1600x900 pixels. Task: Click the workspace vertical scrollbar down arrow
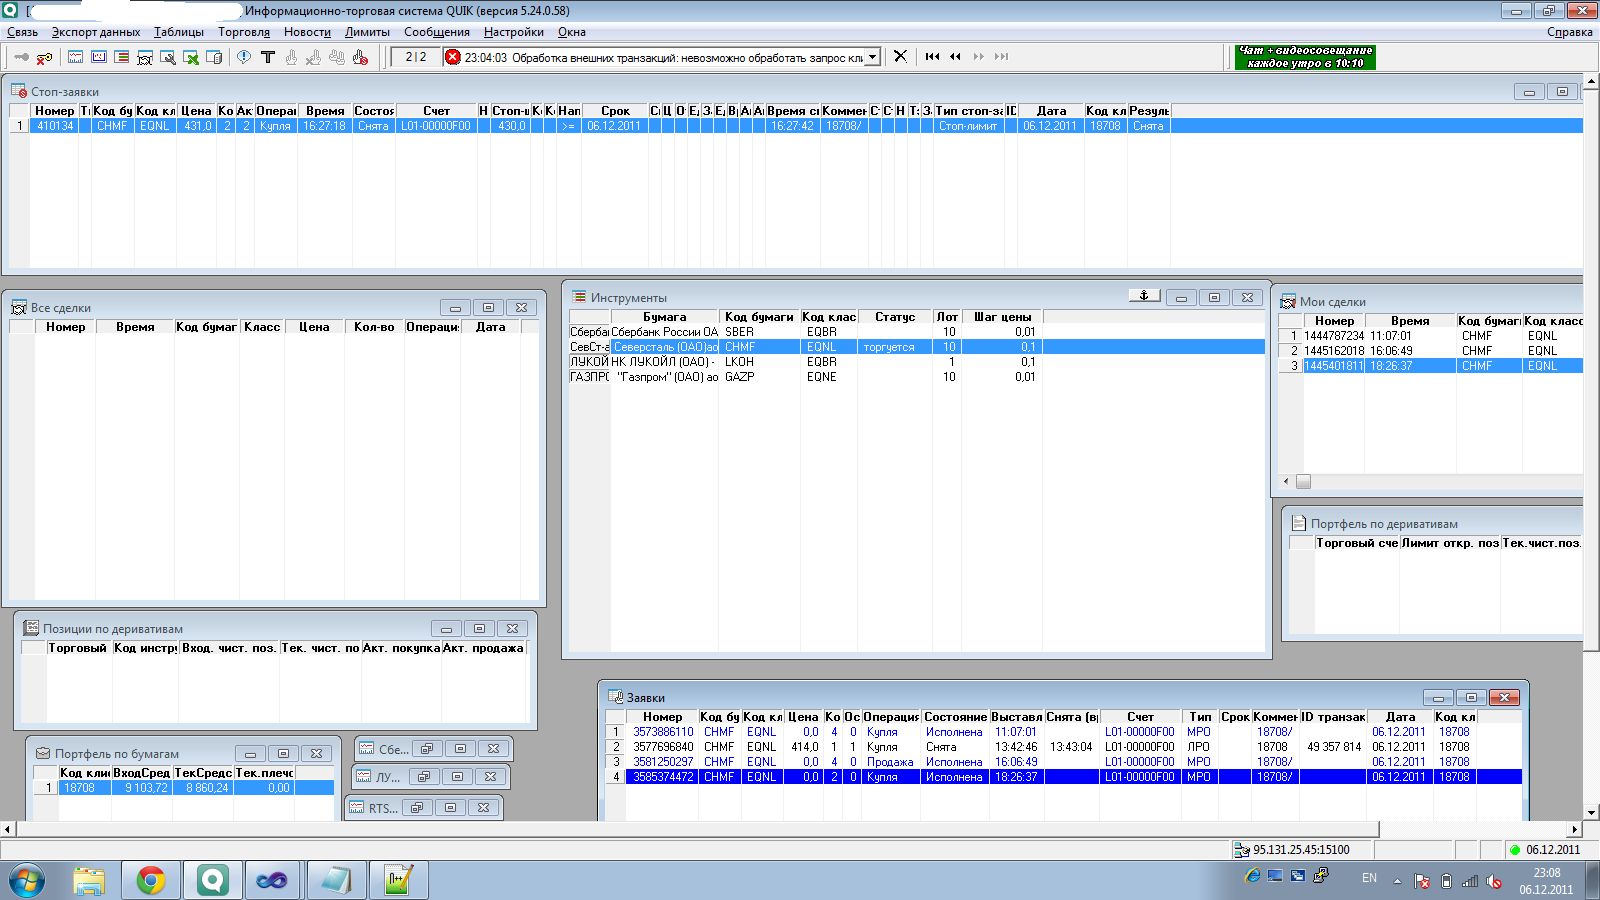[x=1591, y=812]
